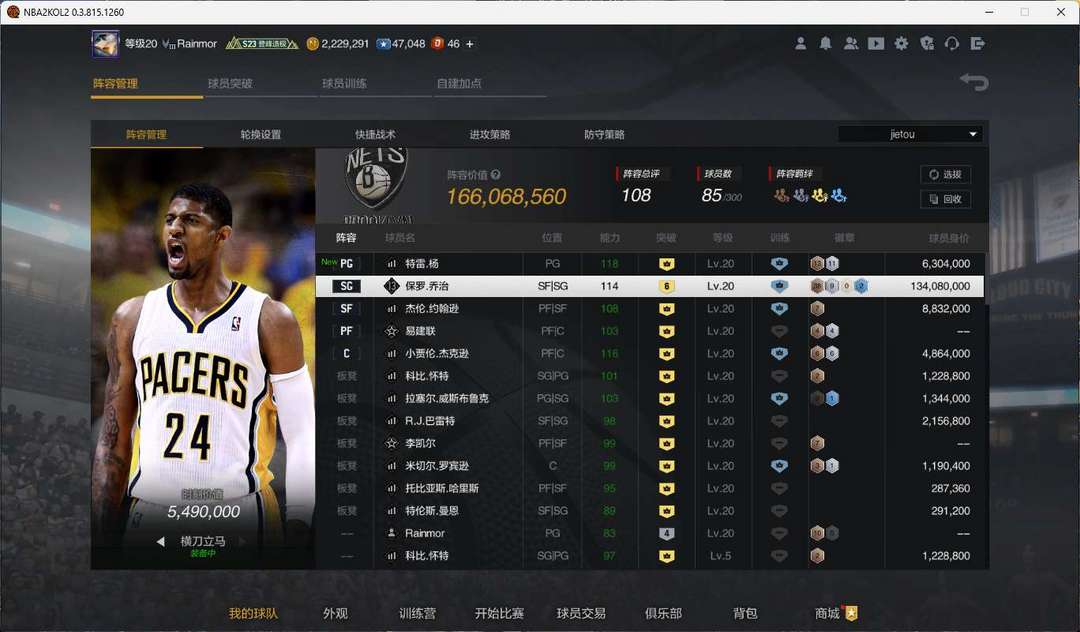Viewport: 1080px width, 632px height.
Task: Select the C lineup slot
Action: 346,354
